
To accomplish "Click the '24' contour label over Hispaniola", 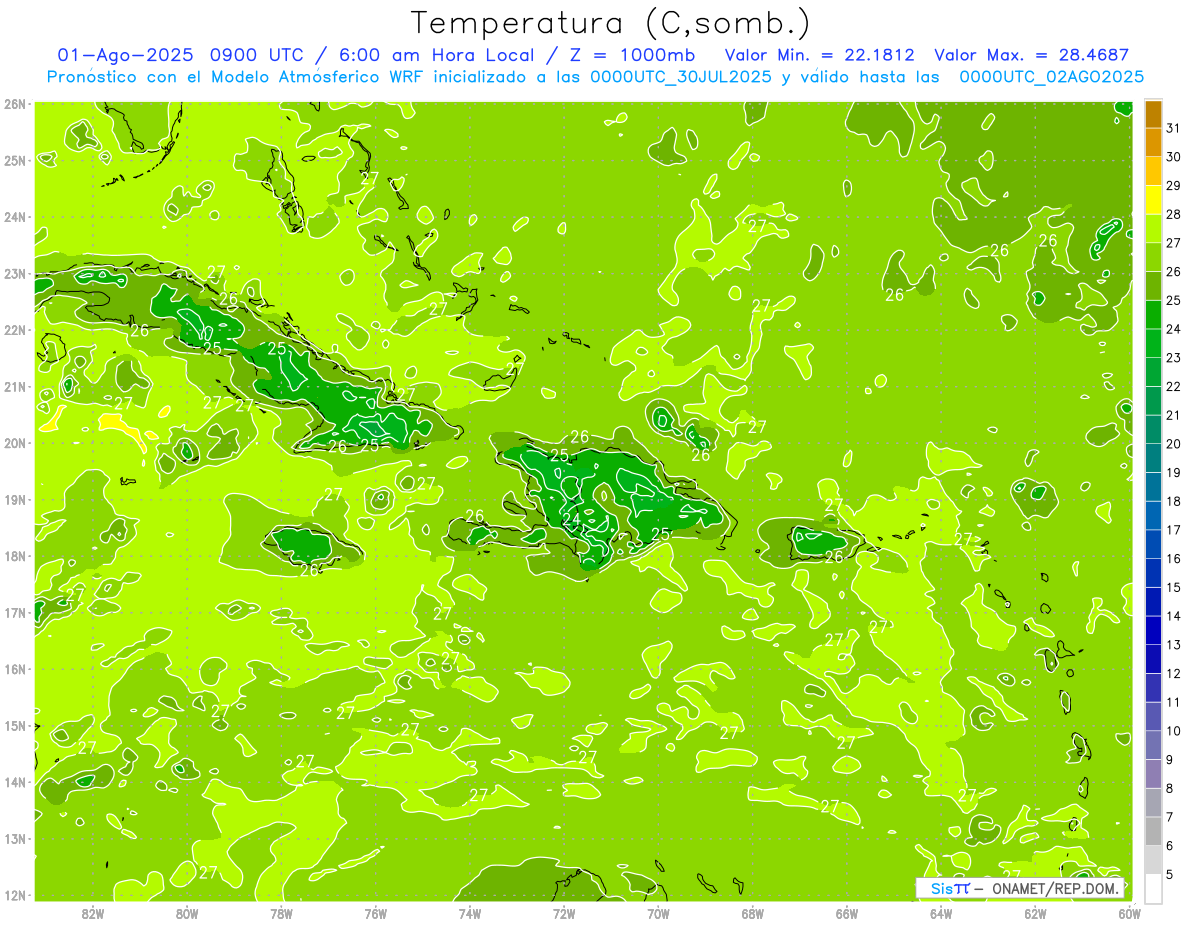I will 571,520.
